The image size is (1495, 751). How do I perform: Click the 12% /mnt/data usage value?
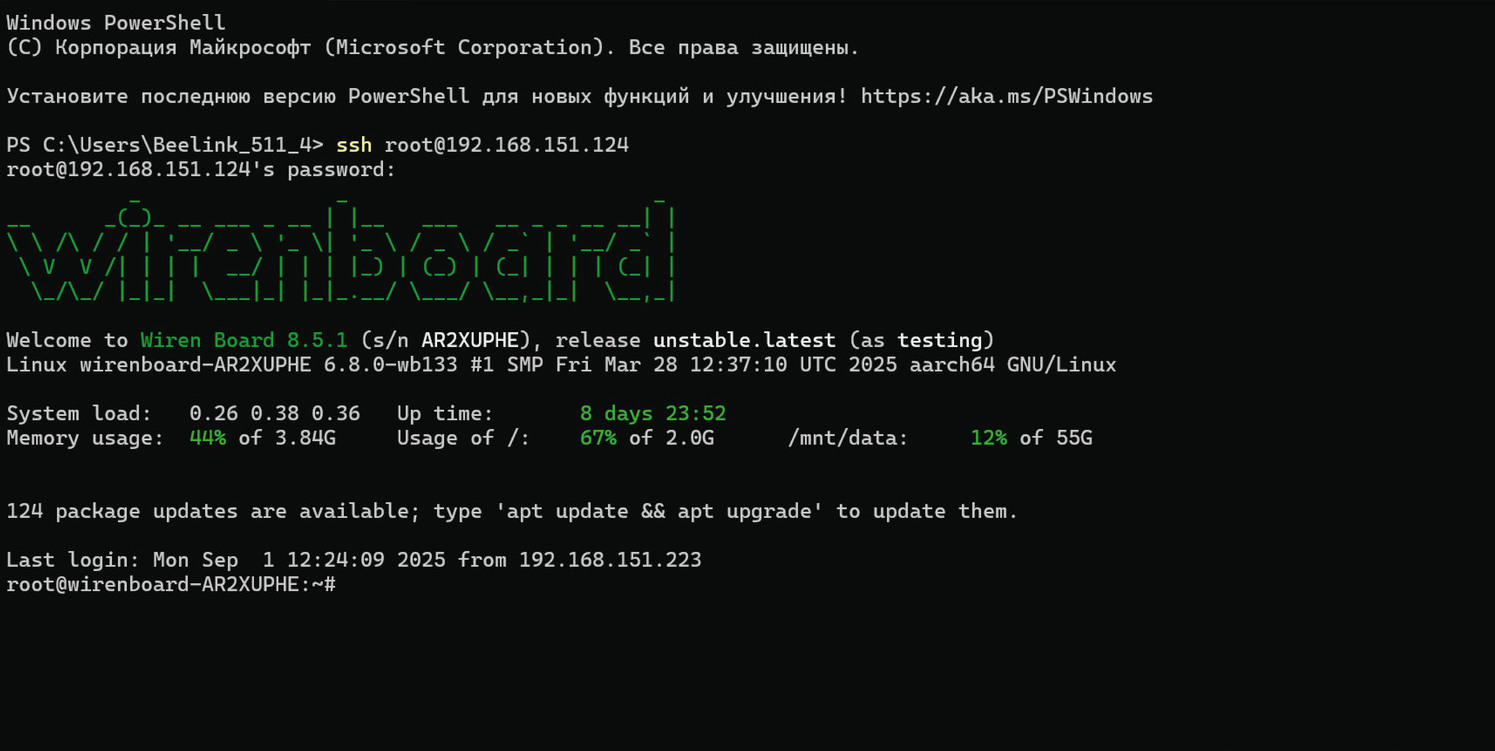point(988,438)
